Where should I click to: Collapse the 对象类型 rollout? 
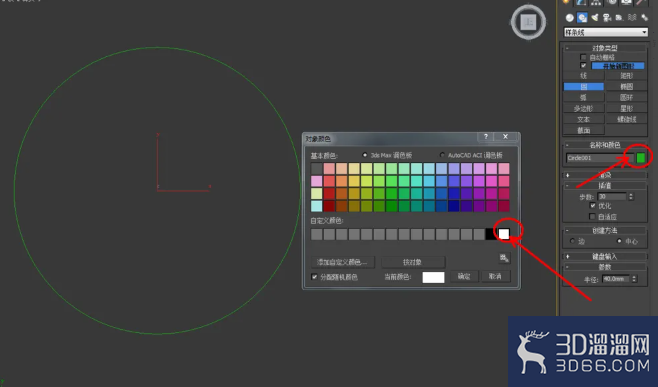coord(605,48)
